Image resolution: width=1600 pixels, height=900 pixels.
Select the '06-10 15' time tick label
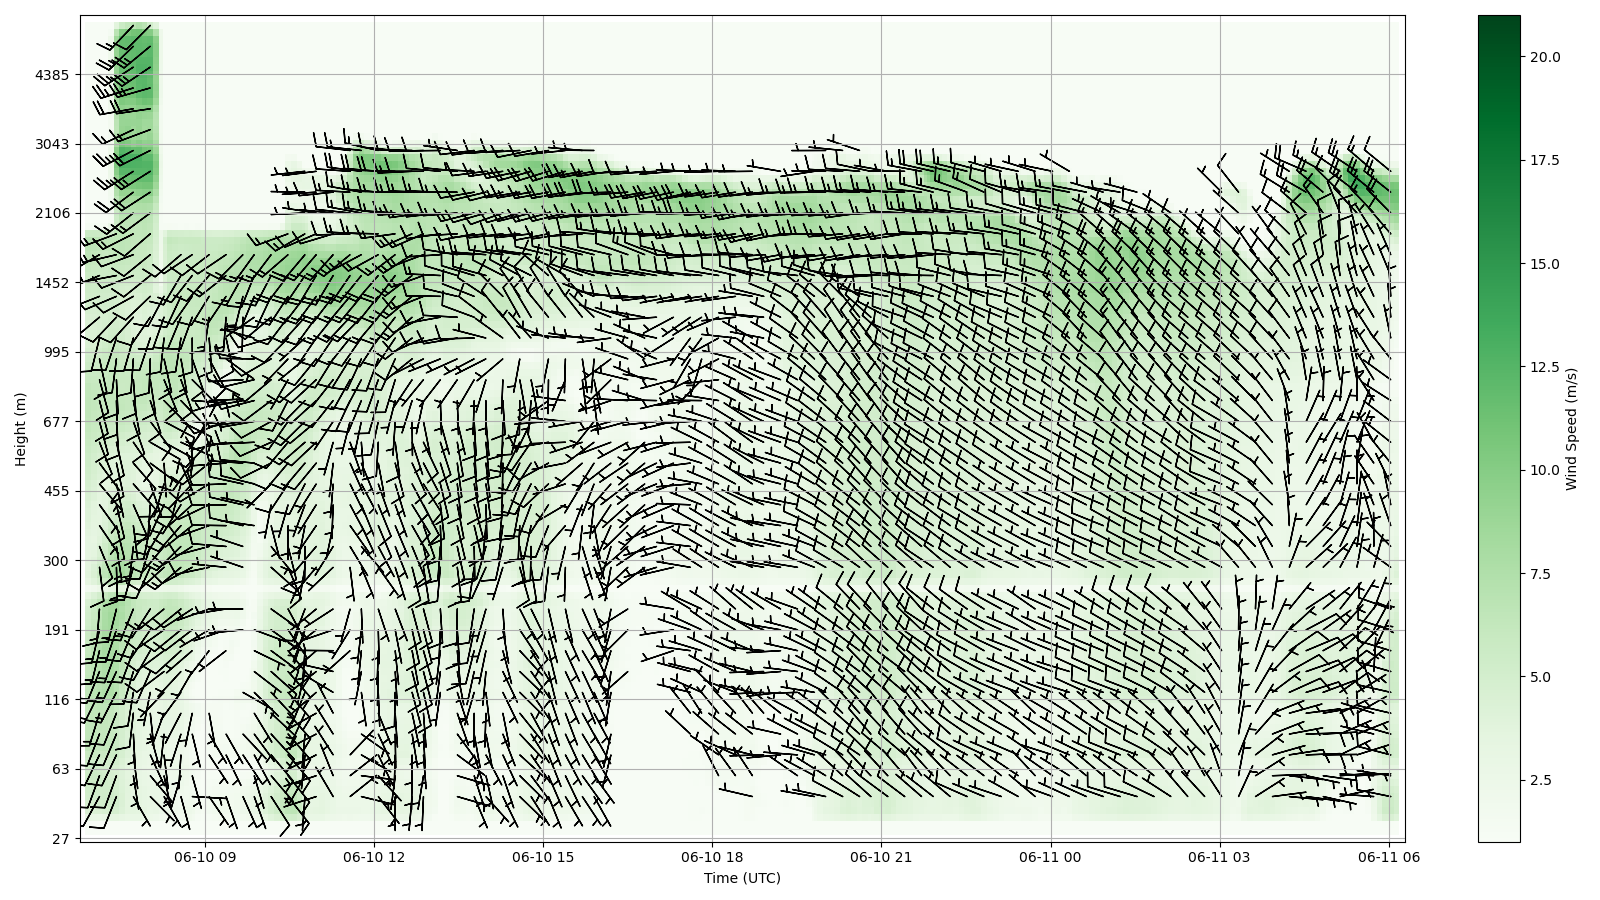tap(543, 857)
